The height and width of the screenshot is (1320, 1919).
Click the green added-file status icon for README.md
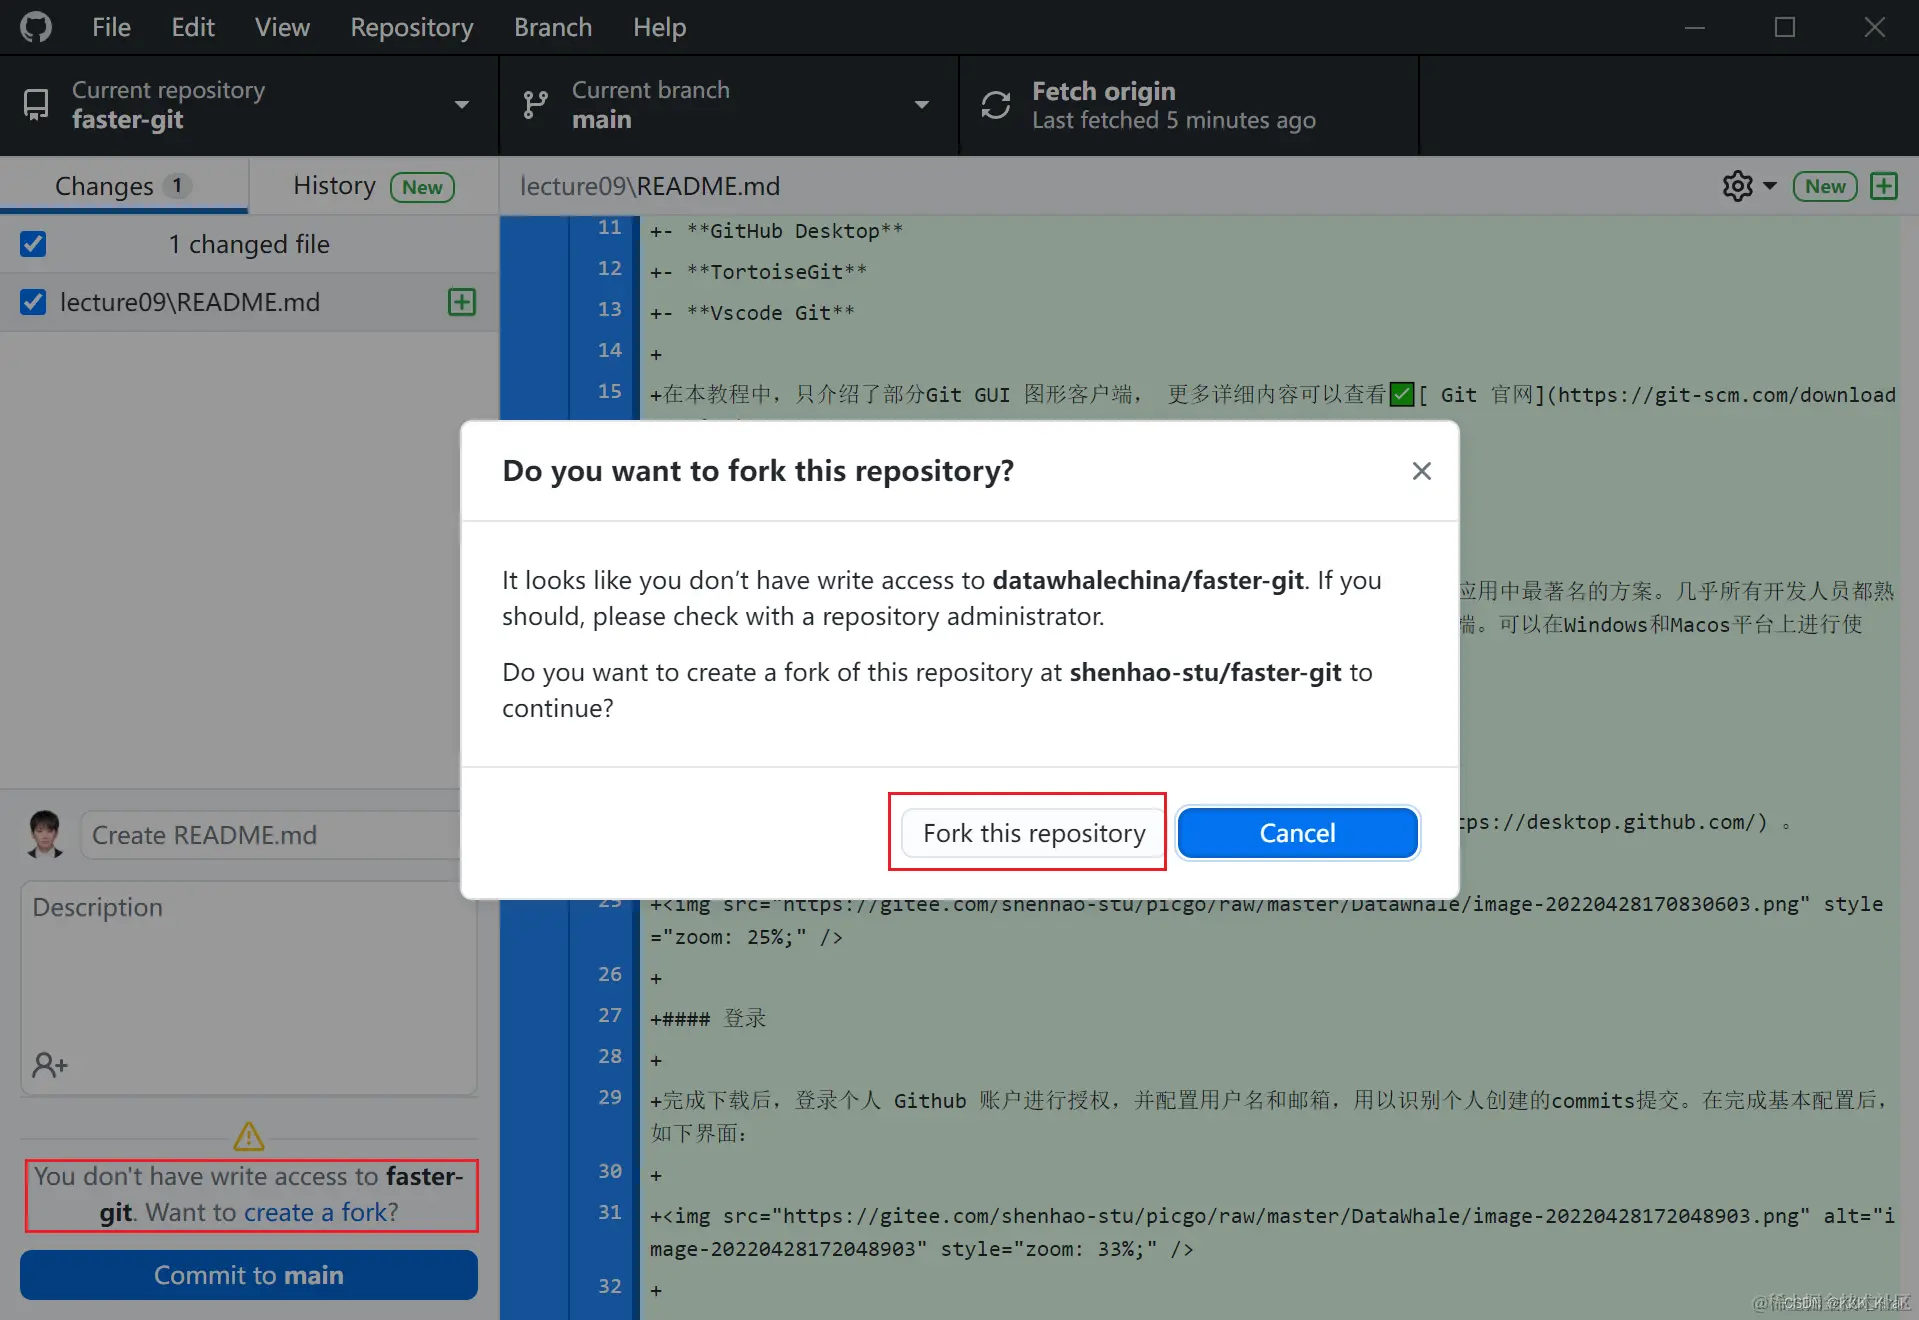(462, 302)
